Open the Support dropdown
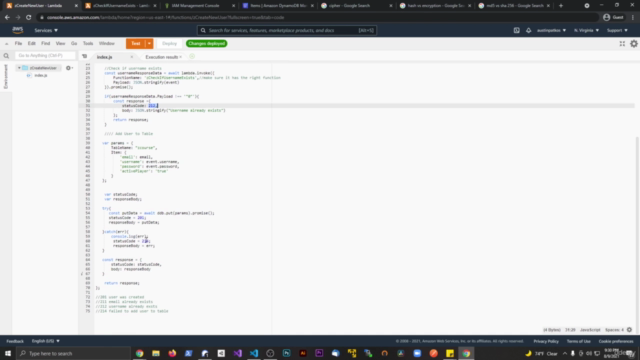 coord(617,30)
